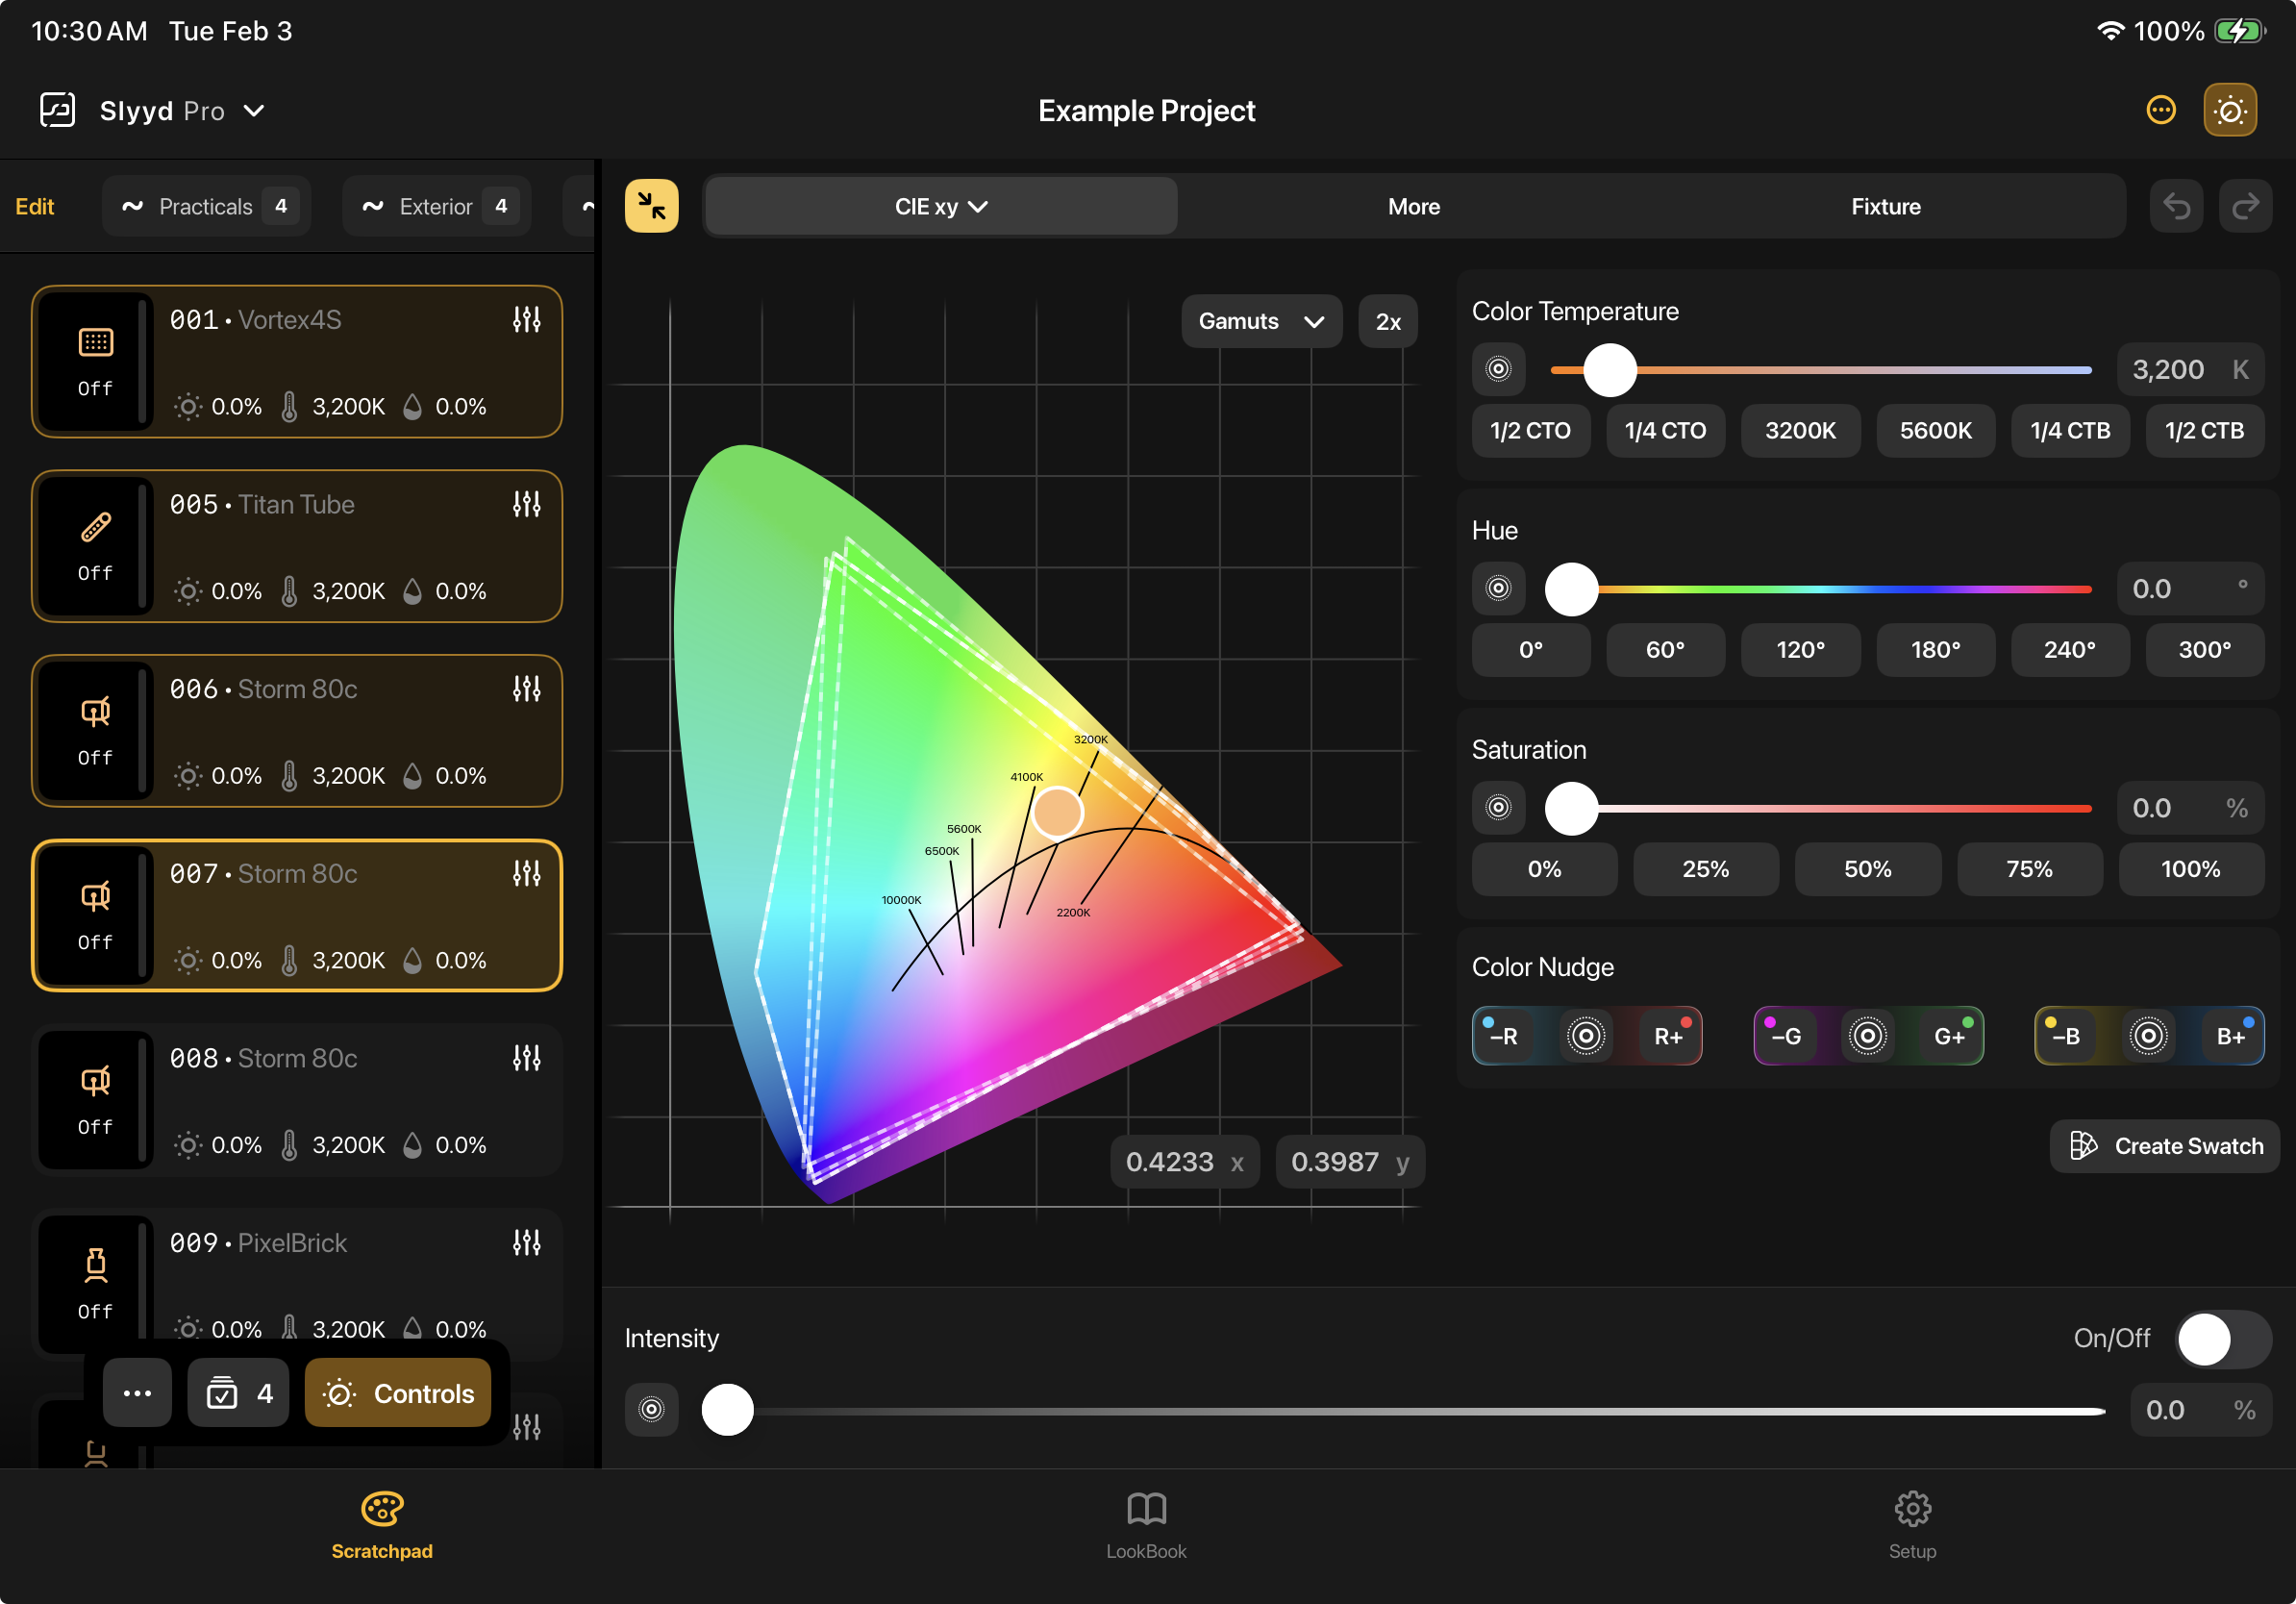
Task: Toggle the 005 Titan Tube Off button
Action: click(x=95, y=546)
